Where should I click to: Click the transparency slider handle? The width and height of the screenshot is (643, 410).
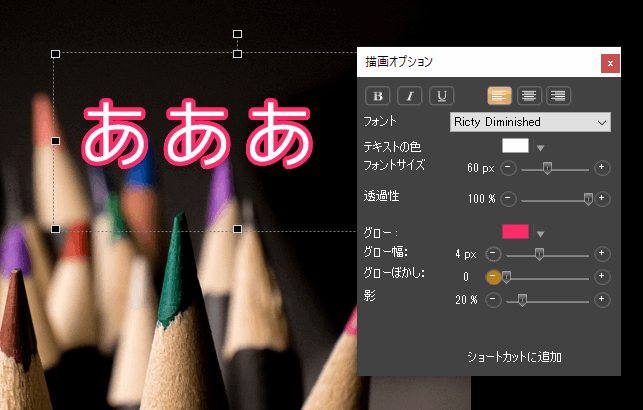pyautogui.click(x=588, y=199)
